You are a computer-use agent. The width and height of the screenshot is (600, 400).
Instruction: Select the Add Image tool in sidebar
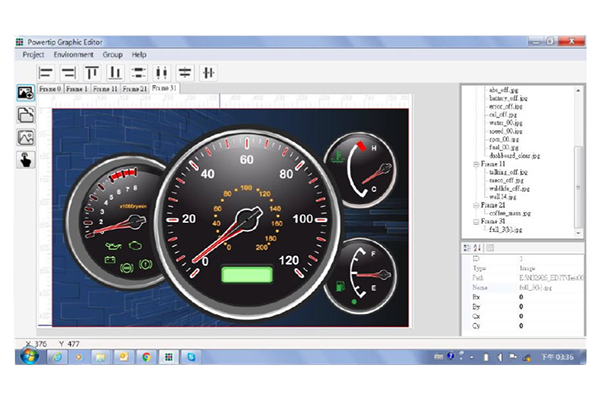[26, 93]
